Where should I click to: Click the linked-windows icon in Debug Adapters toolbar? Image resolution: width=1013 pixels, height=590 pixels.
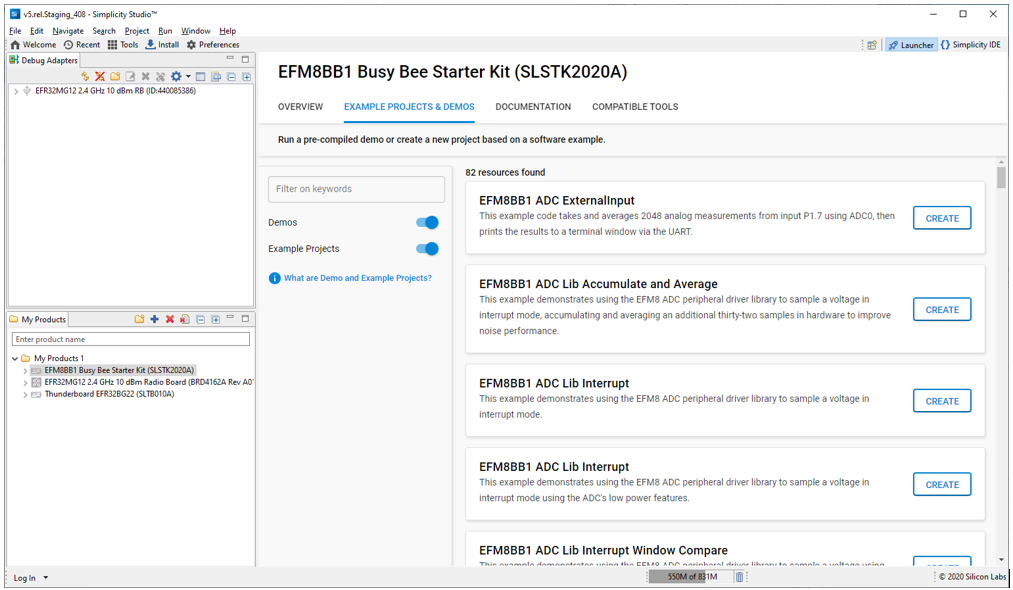pos(216,76)
